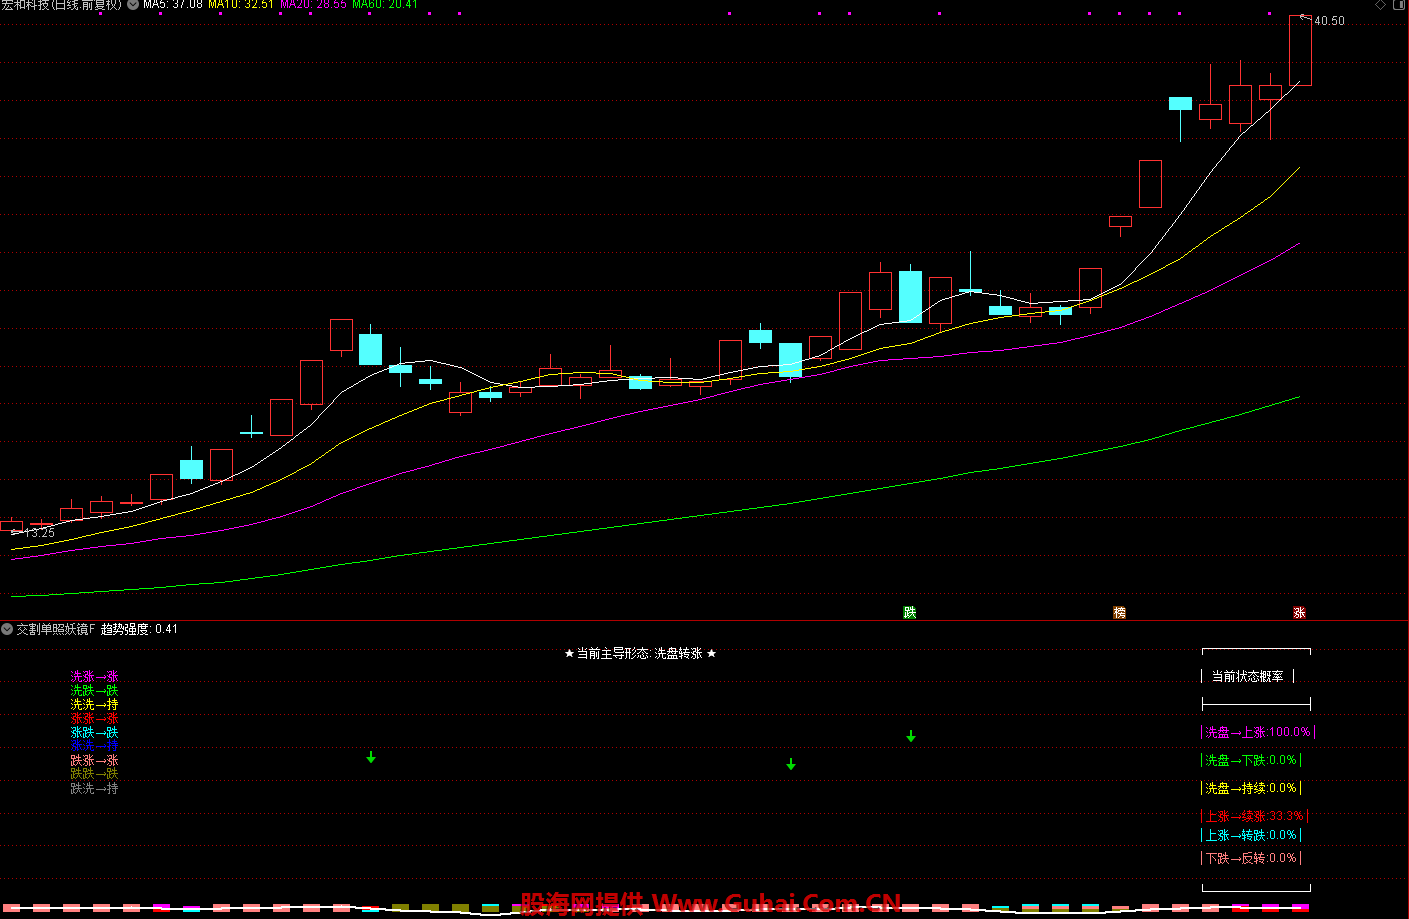Click the olive 跌跌→跌 legend entry
The height and width of the screenshot is (919, 1409).
point(94,774)
